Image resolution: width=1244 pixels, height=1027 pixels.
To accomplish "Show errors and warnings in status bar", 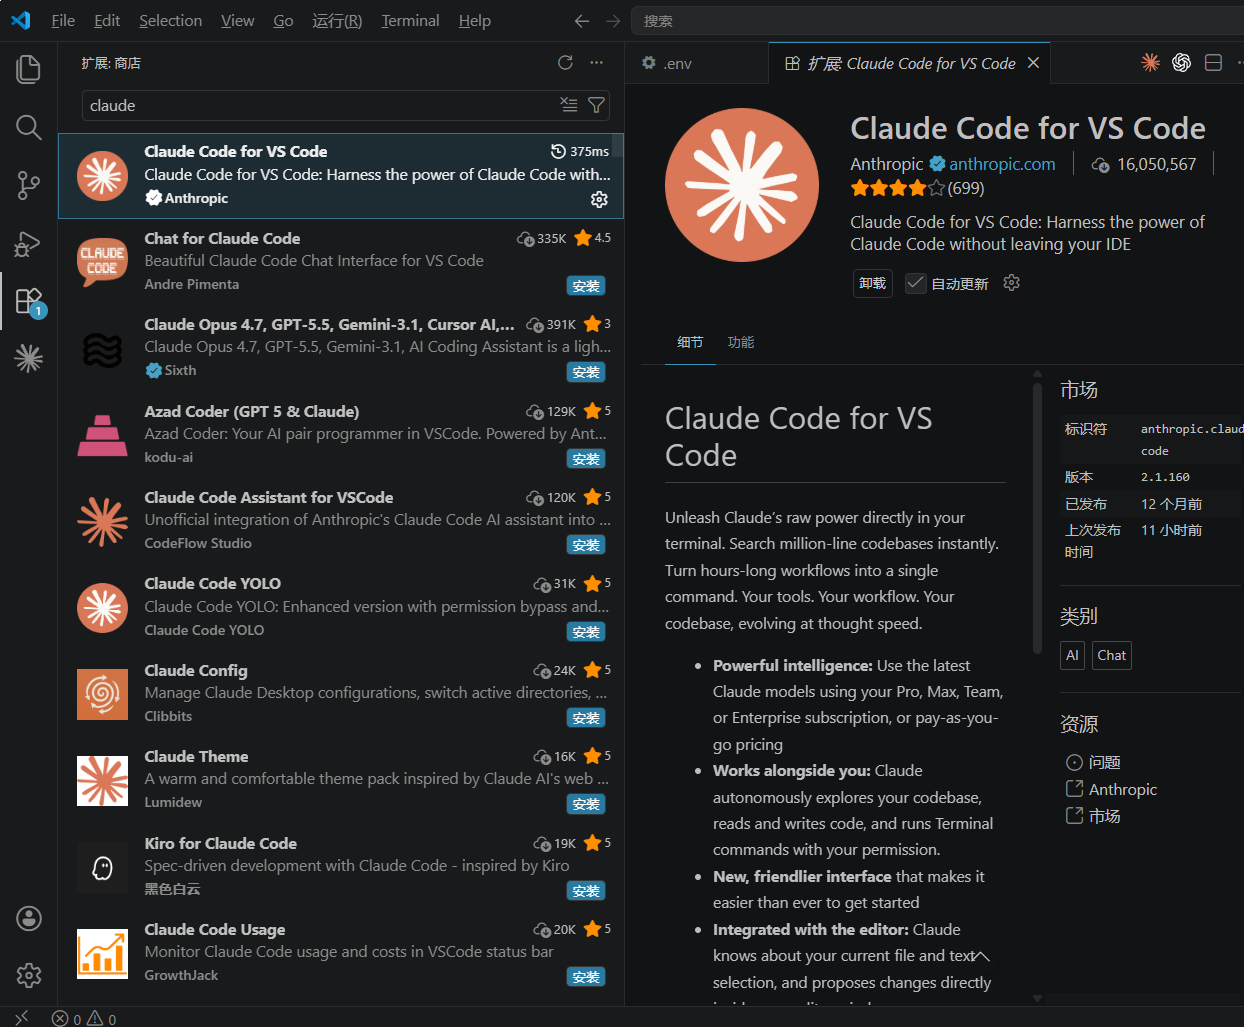I will [x=84, y=1018].
